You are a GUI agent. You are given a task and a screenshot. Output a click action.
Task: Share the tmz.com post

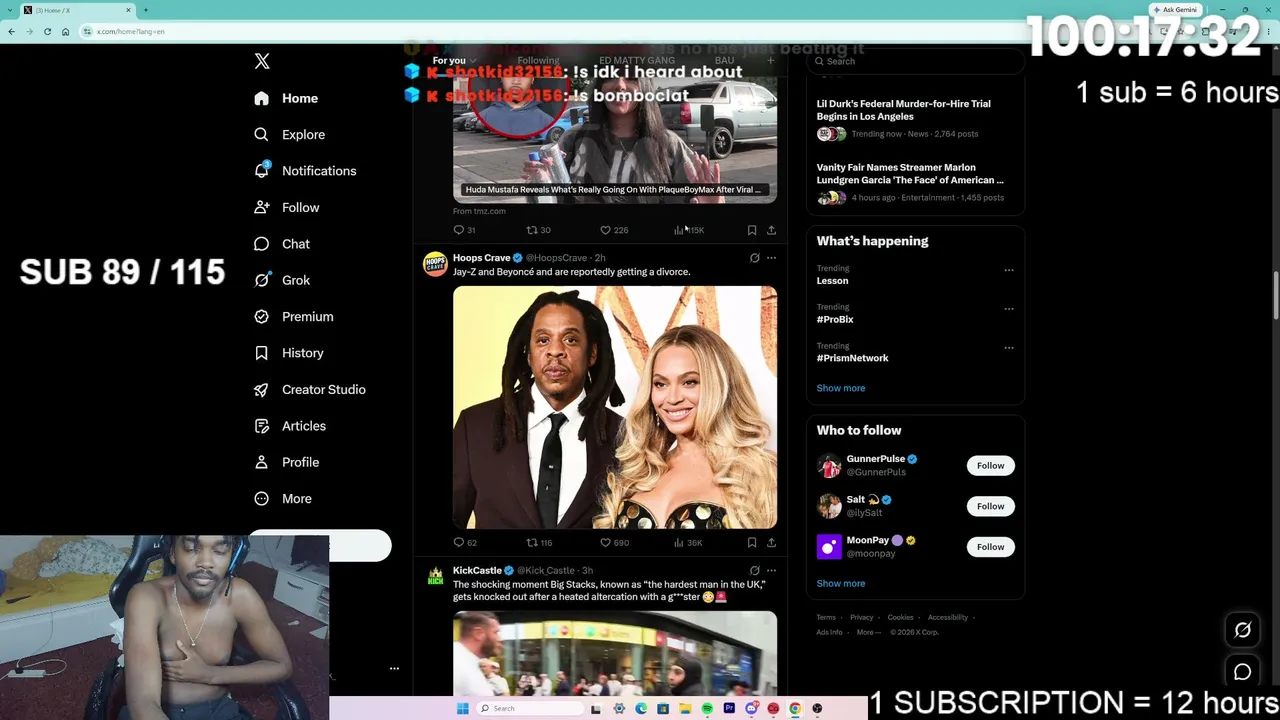[771, 230]
